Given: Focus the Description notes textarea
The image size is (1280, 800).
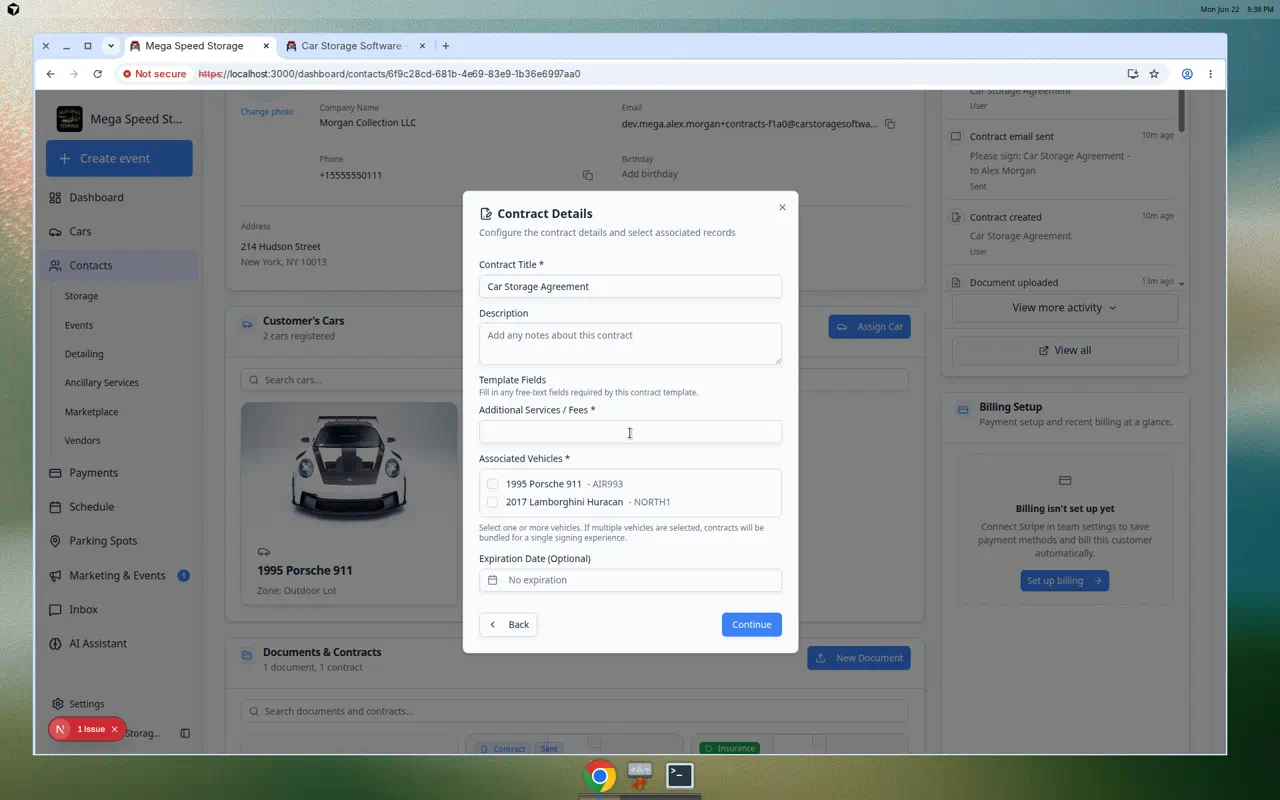Looking at the screenshot, I should coord(630,343).
